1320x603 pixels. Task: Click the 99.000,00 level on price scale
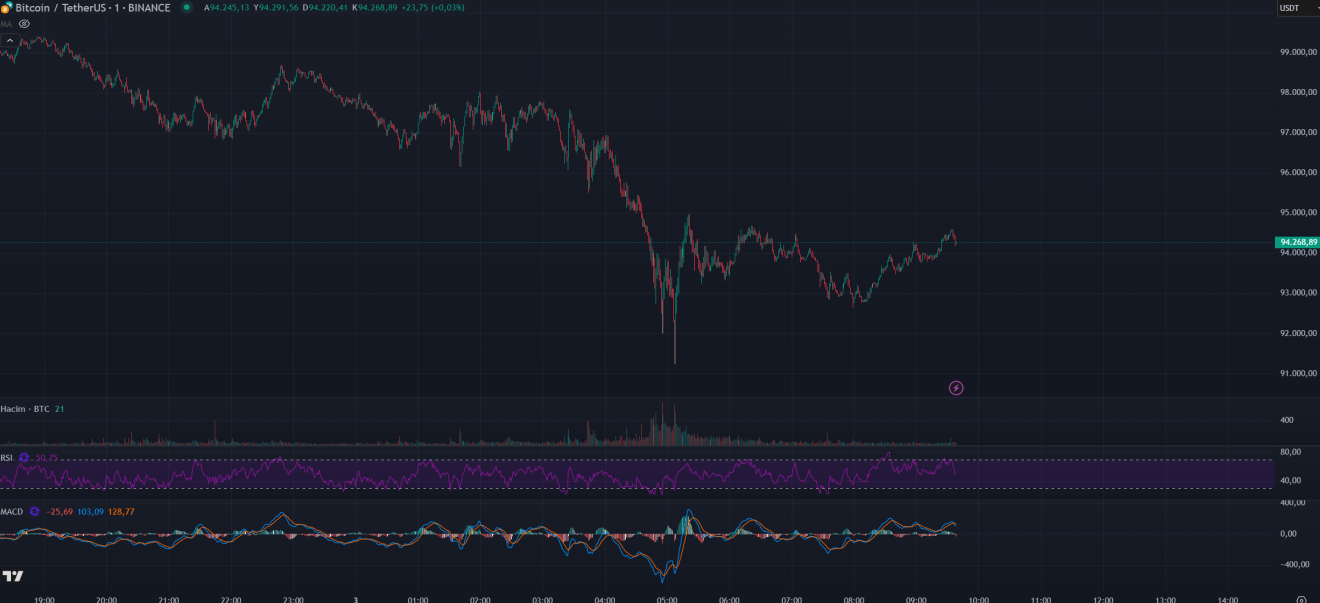point(1296,52)
